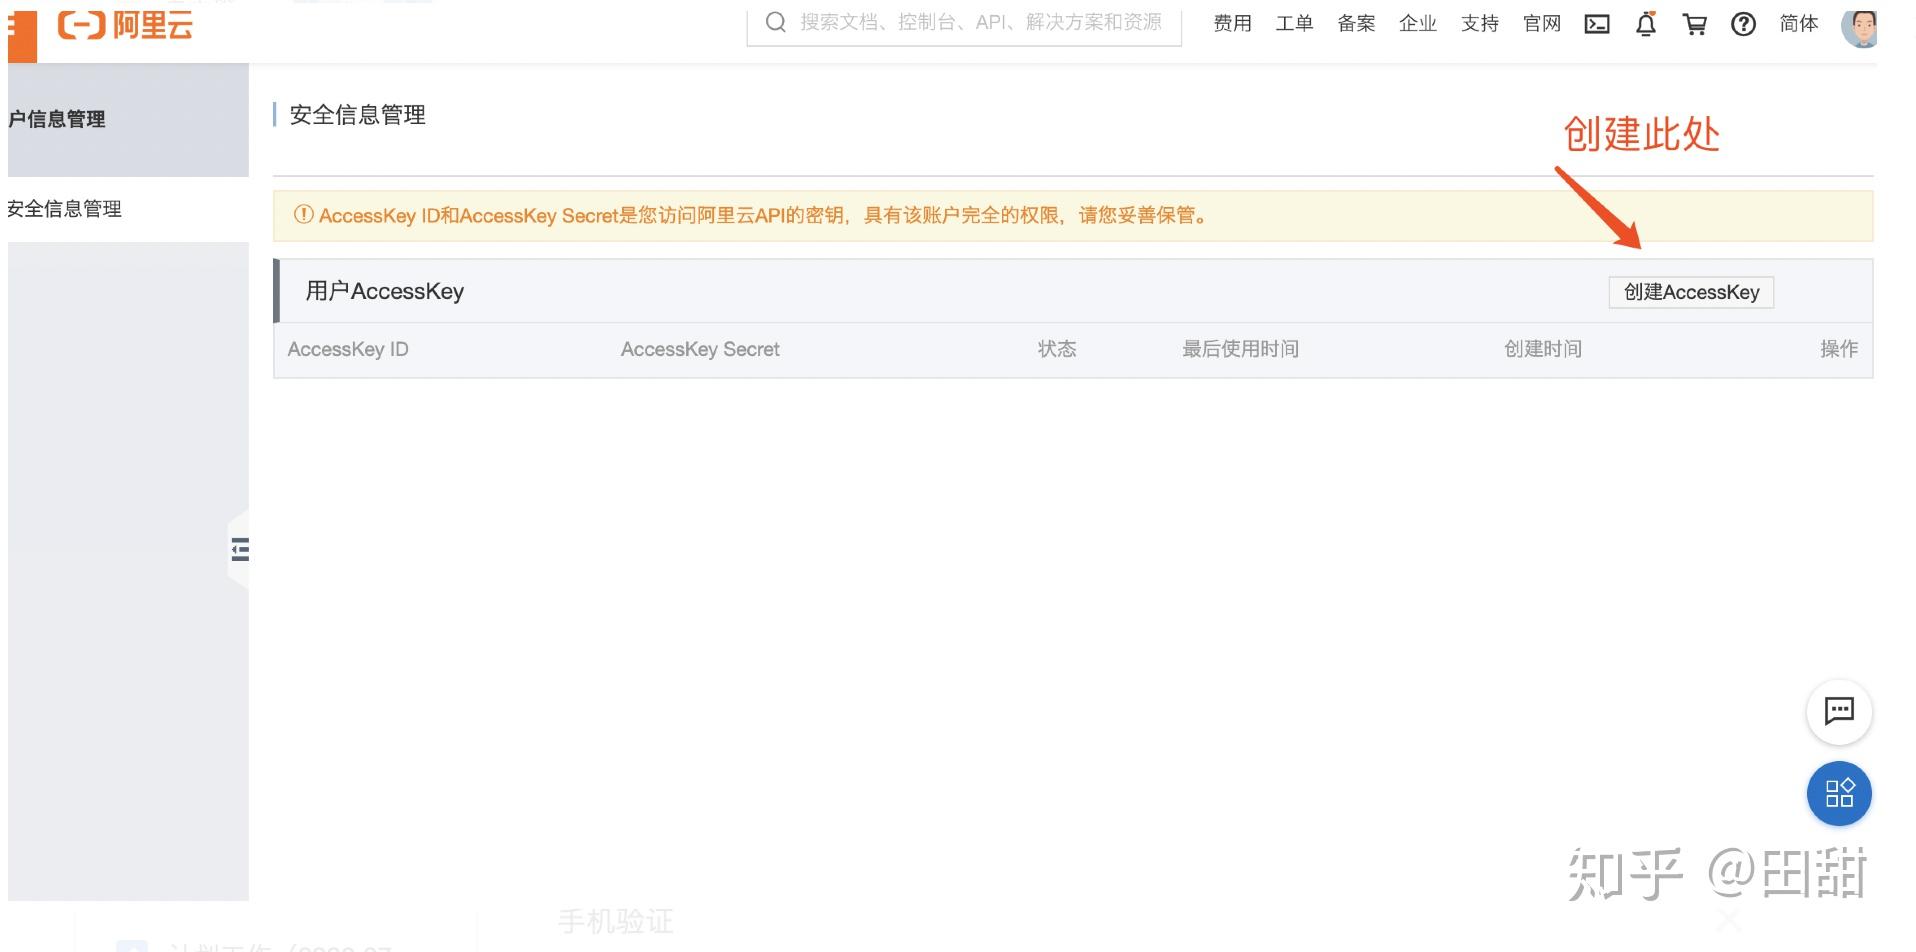Click the 最后使用时间 column header
This screenshot has height=952, width=1916.
[x=1240, y=349]
